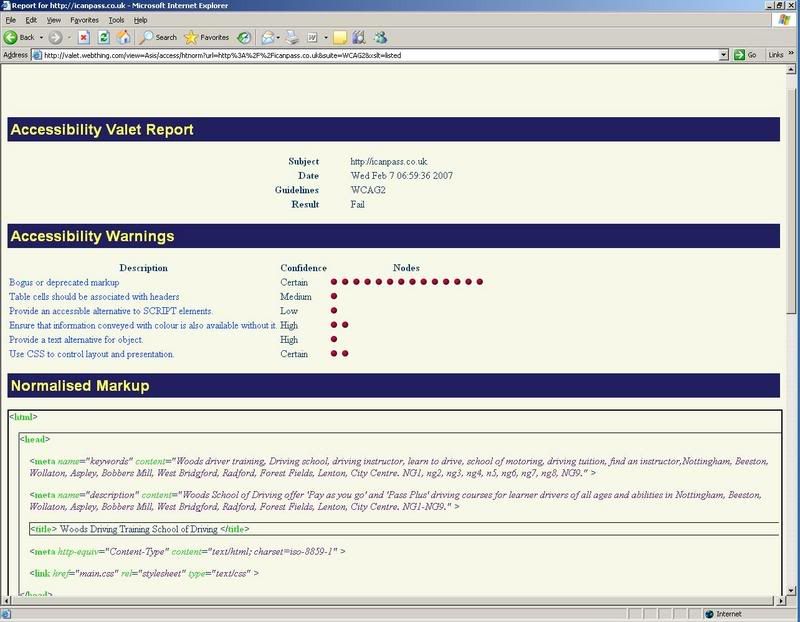Image resolution: width=800 pixels, height=622 pixels.
Task: Click the Edit with Word icon
Action: (312, 37)
